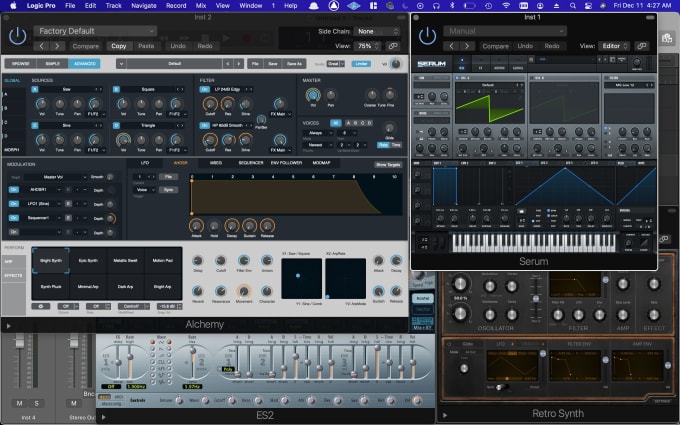Click the Serum master volume knob
The width and height of the screenshot is (680, 425).
coord(637,62)
